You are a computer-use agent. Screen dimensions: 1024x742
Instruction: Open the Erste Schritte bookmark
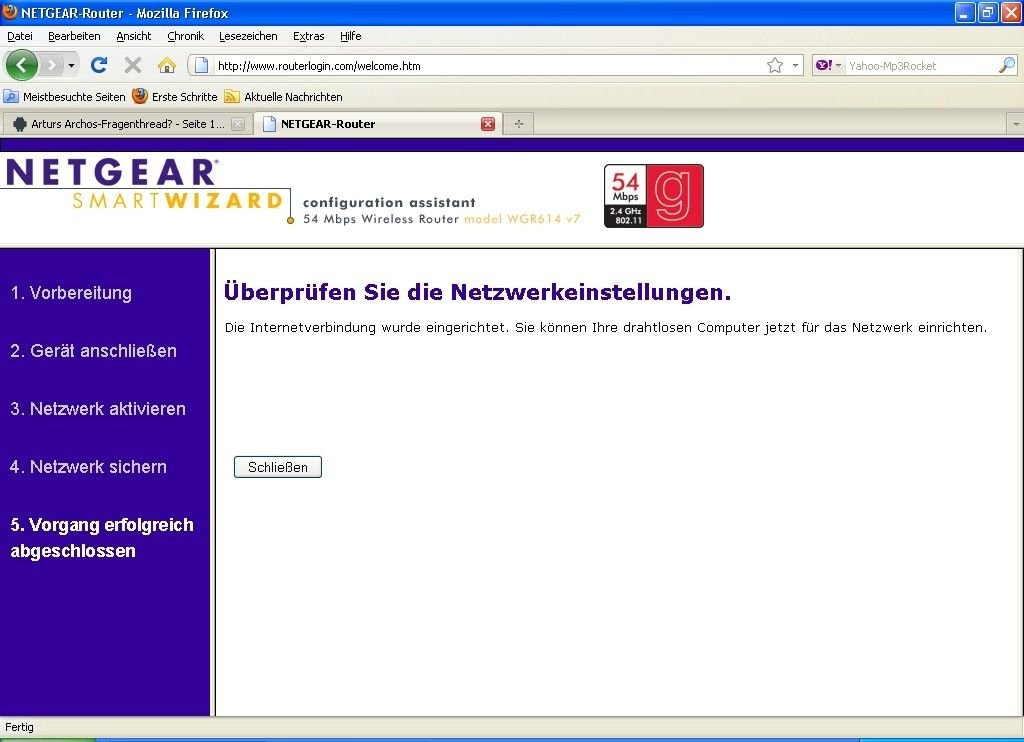click(x=174, y=97)
